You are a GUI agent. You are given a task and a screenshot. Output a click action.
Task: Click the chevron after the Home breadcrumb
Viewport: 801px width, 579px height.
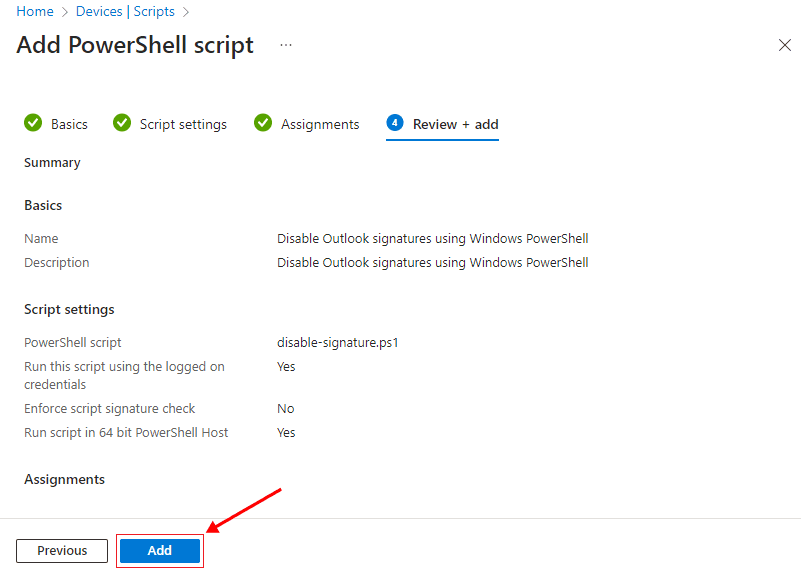[67, 12]
